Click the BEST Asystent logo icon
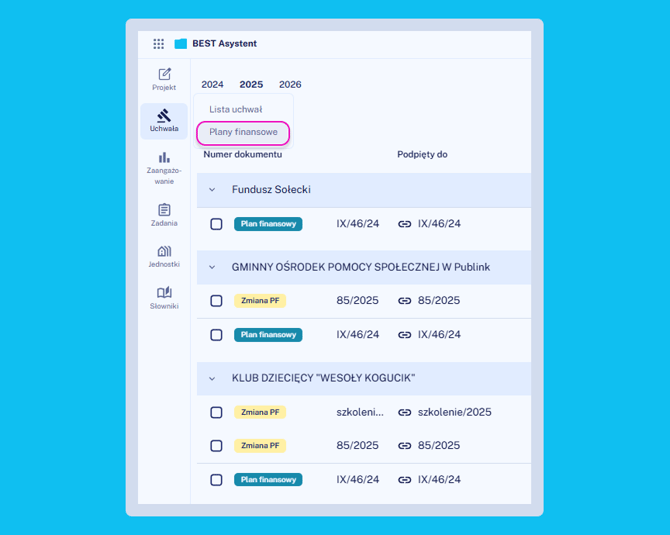This screenshot has width=670, height=535. tap(181, 44)
